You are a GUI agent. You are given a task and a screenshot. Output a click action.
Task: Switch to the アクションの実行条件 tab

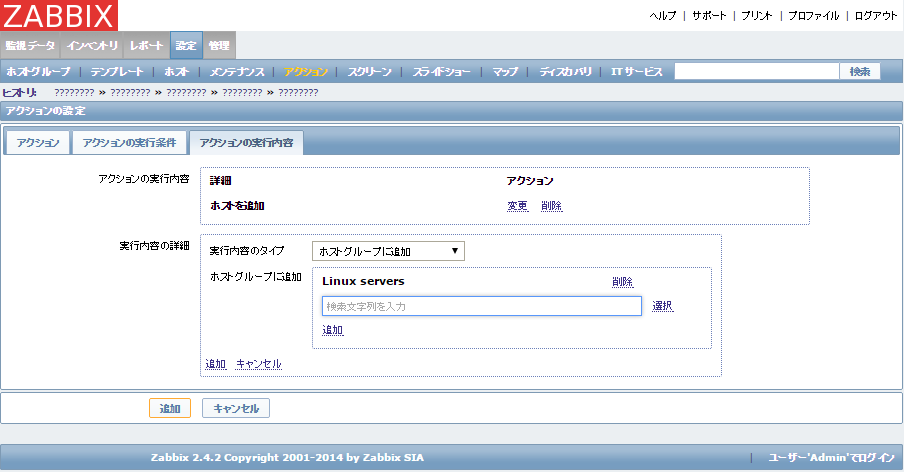click(x=129, y=143)
